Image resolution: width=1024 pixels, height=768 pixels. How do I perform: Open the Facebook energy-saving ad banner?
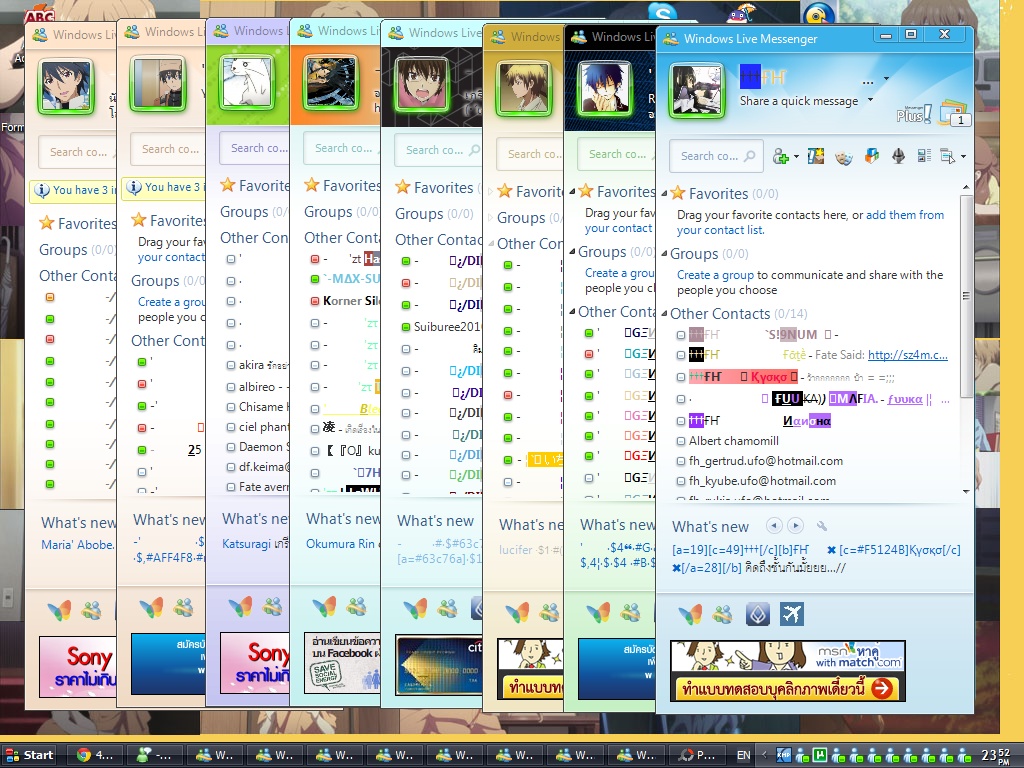tap(342, 664)
